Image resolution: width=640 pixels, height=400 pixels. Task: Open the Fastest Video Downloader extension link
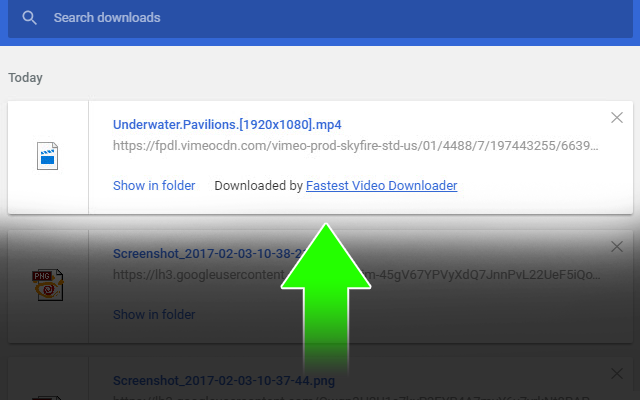(x=381, y=186)
